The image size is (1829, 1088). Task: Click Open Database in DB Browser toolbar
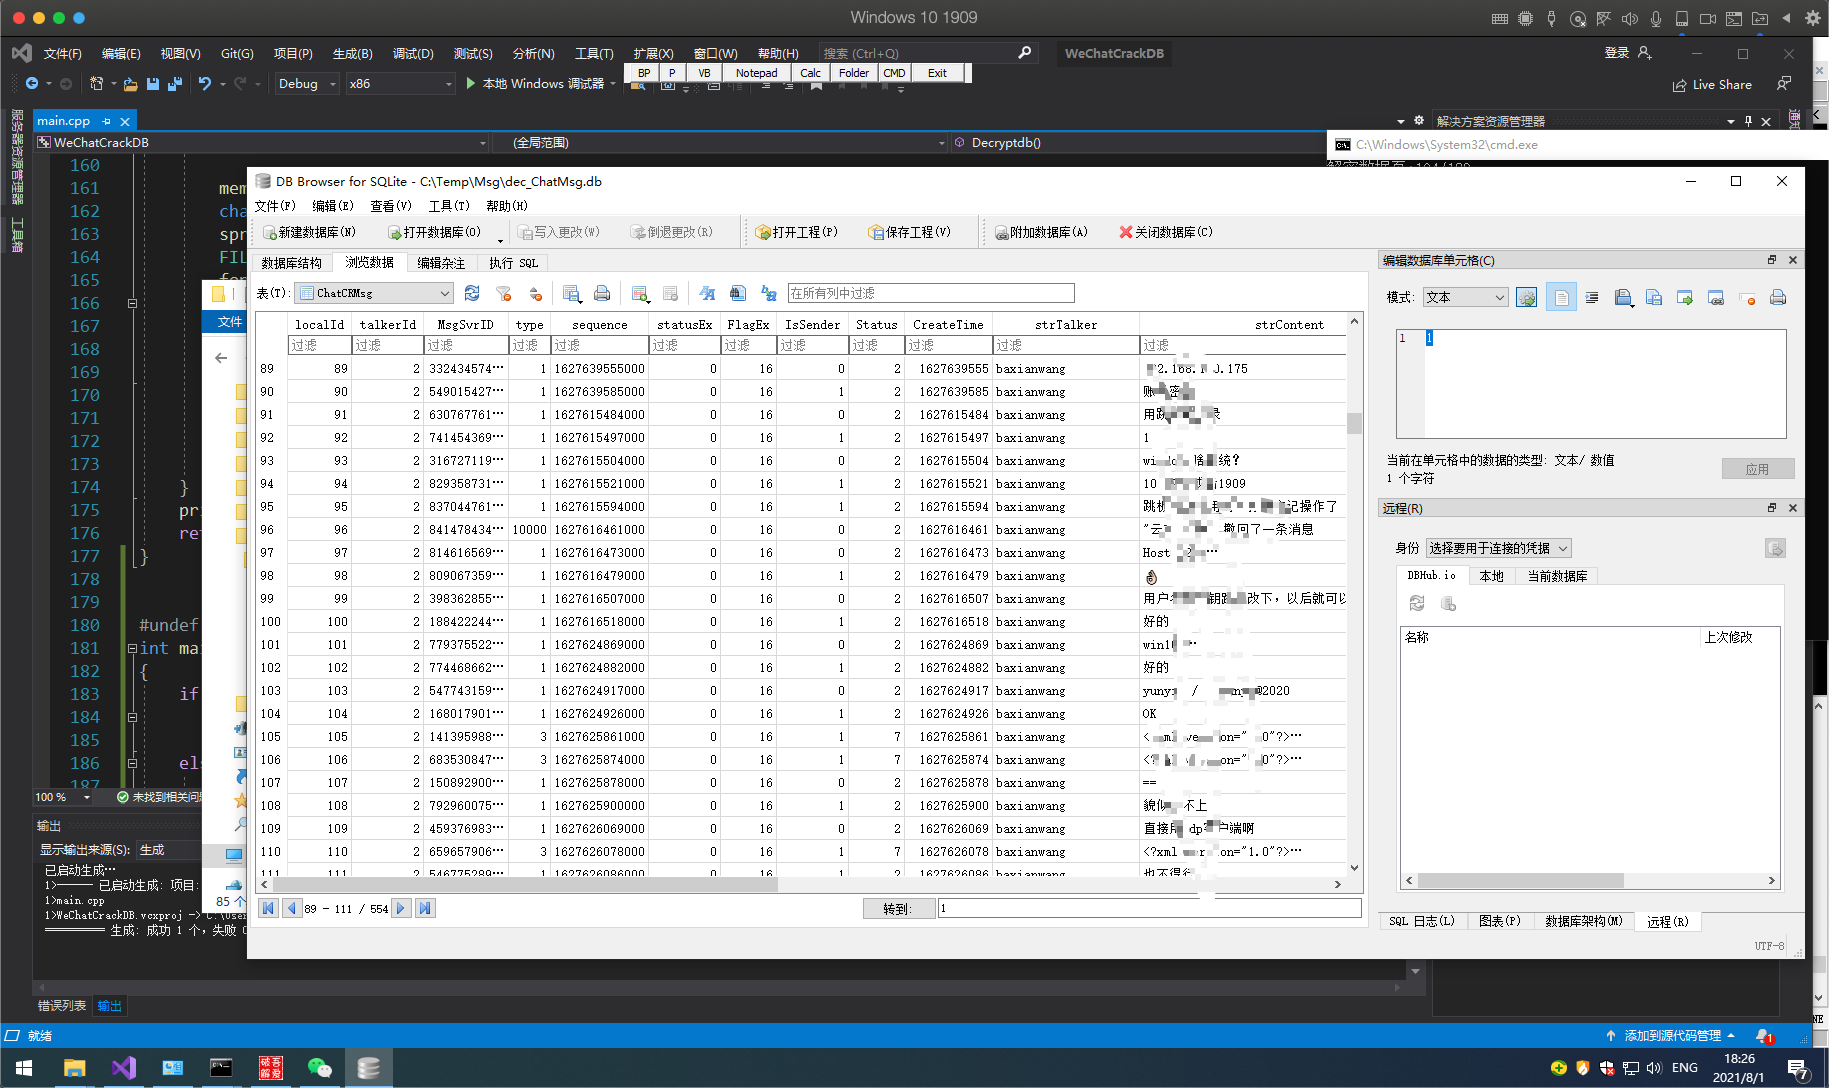[434, 232]
